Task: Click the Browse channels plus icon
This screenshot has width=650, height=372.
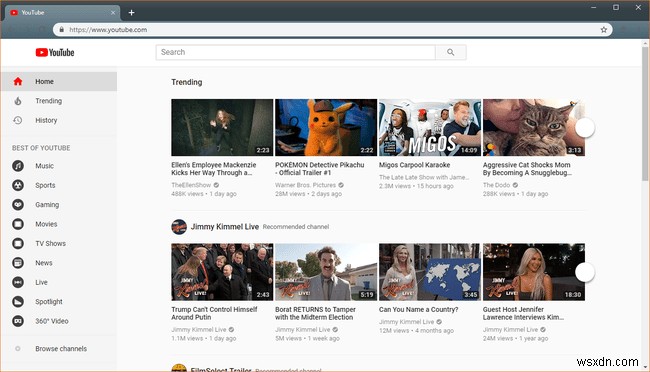Action: click(18, 349)
